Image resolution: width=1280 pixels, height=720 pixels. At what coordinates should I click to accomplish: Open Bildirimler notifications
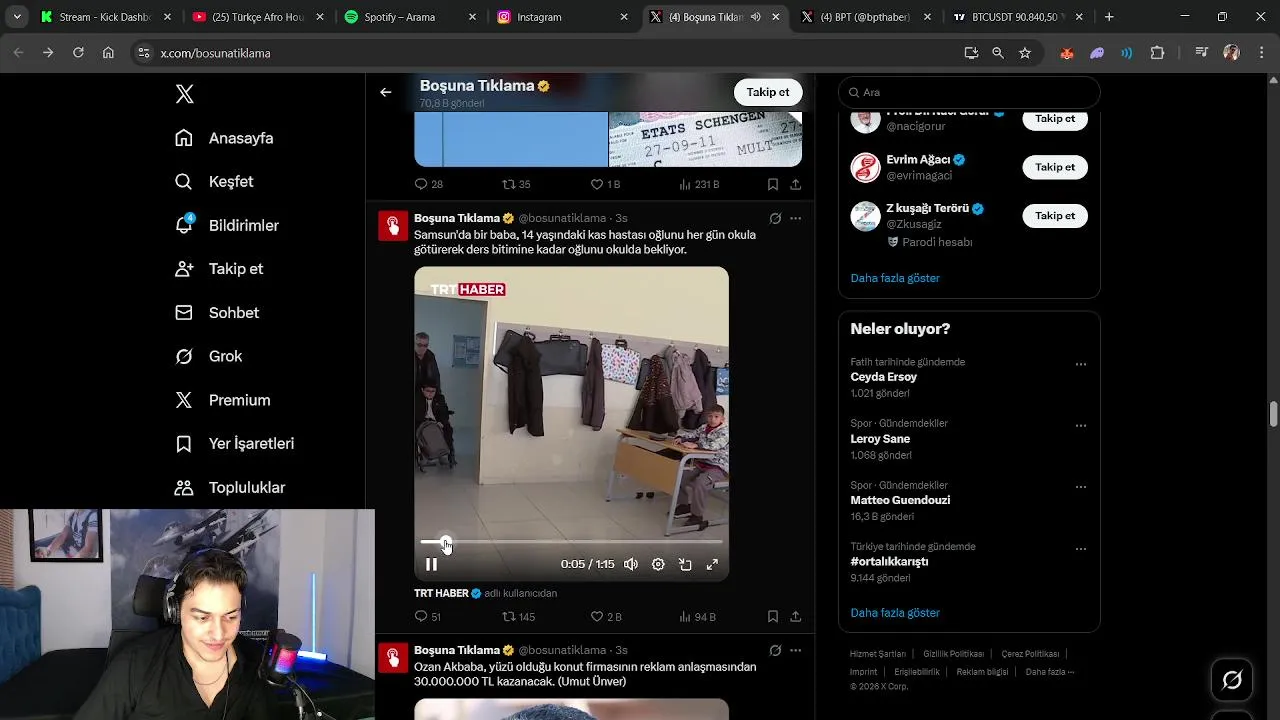coord(227,225)
